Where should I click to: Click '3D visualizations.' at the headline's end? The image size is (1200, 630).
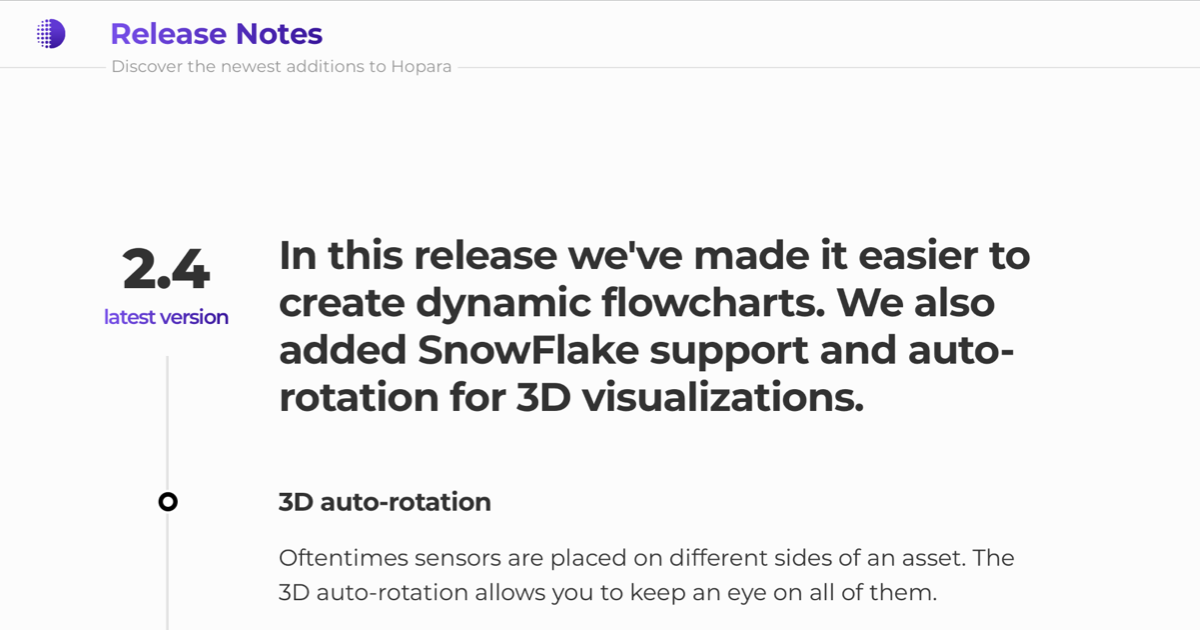click(x=689, y=399)
